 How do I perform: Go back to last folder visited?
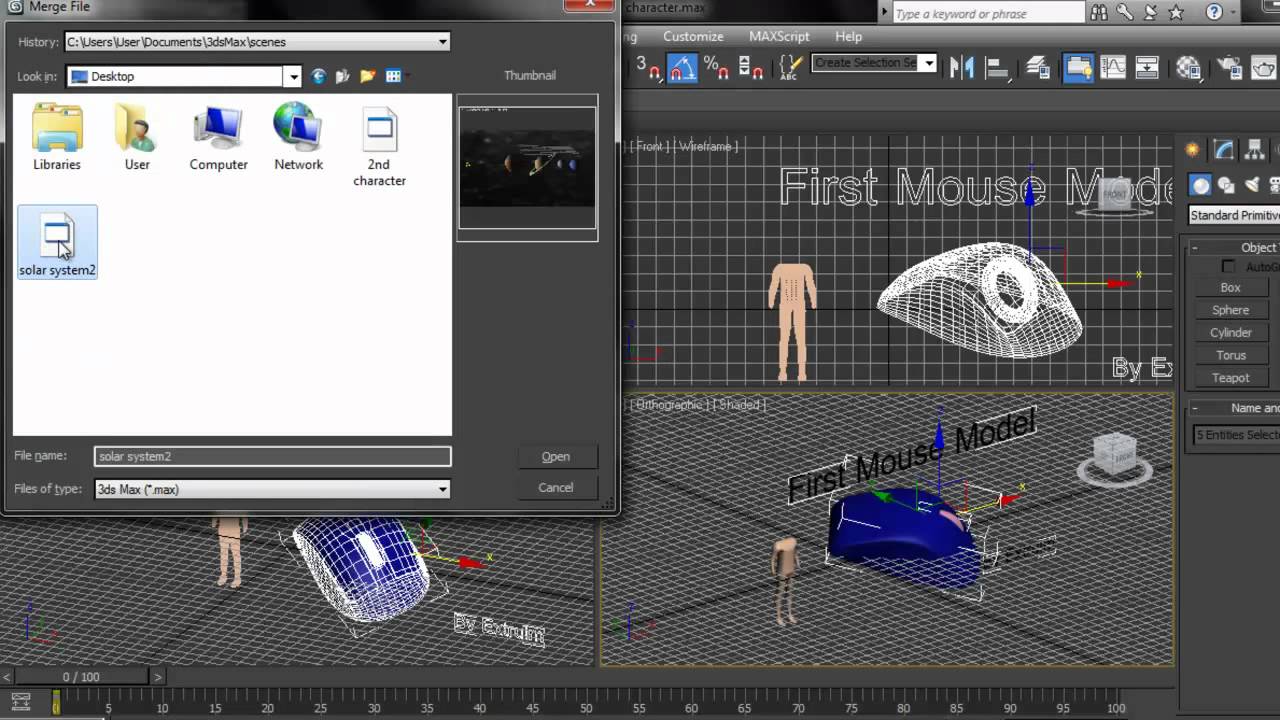click(x=319, y=76)
